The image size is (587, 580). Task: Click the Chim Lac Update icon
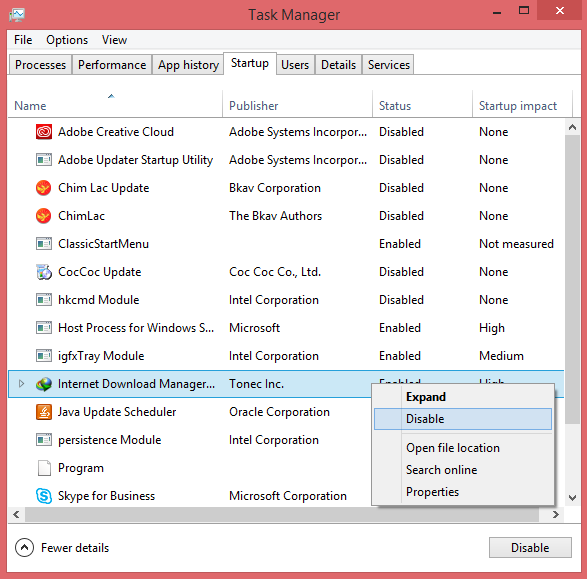44,188
